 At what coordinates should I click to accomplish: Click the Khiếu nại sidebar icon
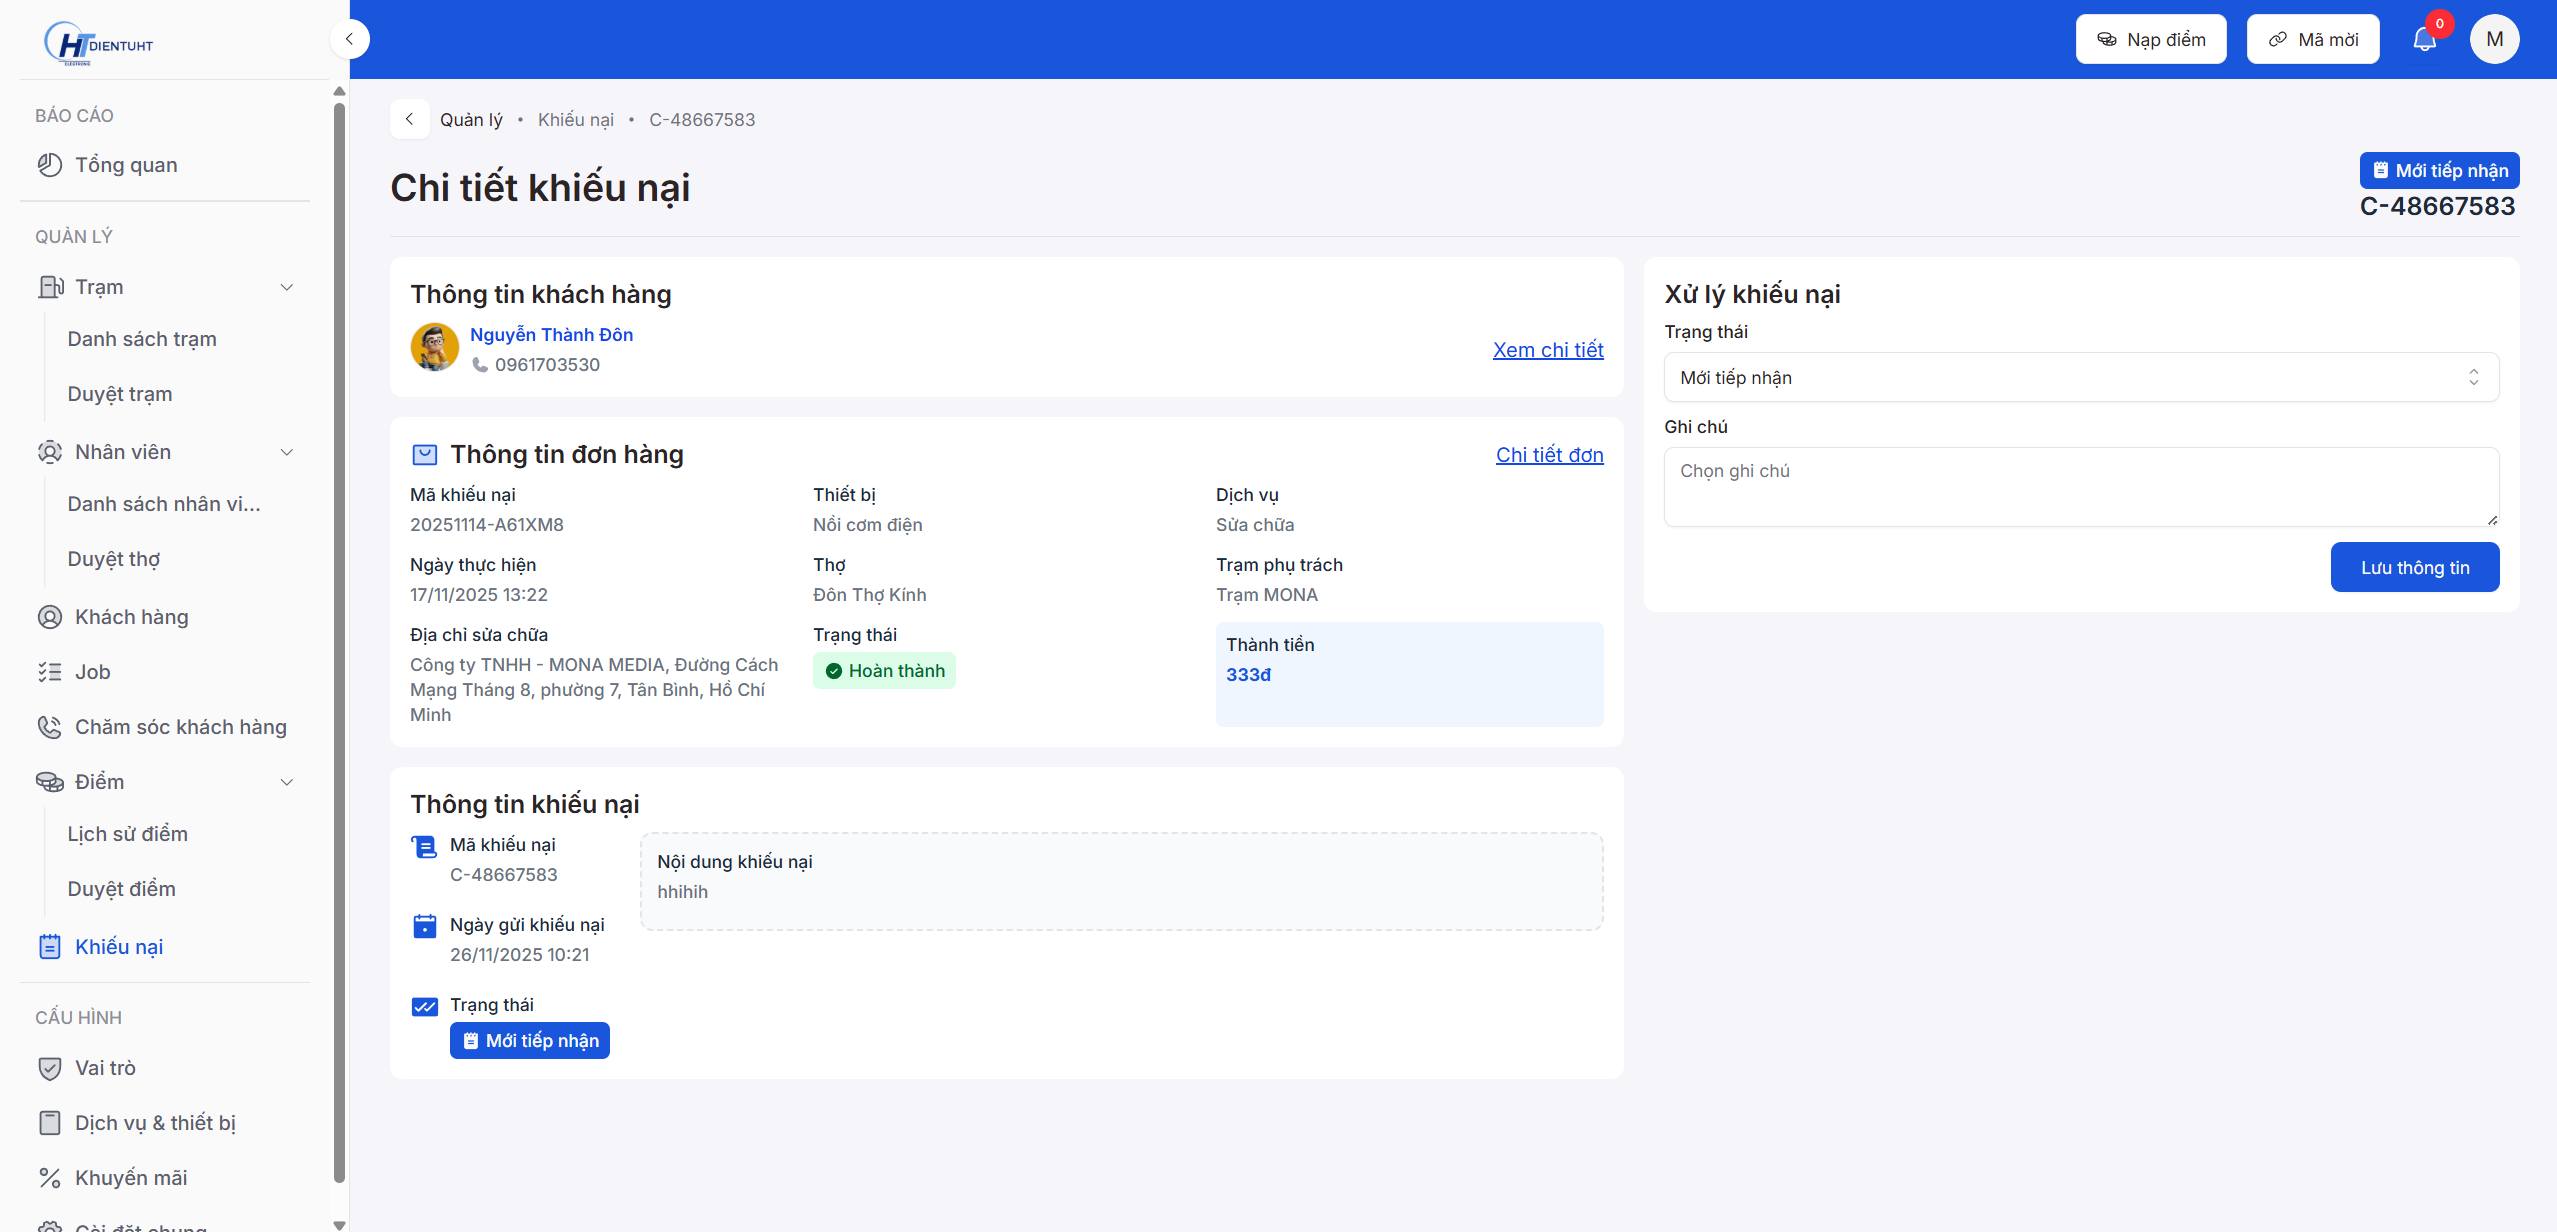coord(50,946)
